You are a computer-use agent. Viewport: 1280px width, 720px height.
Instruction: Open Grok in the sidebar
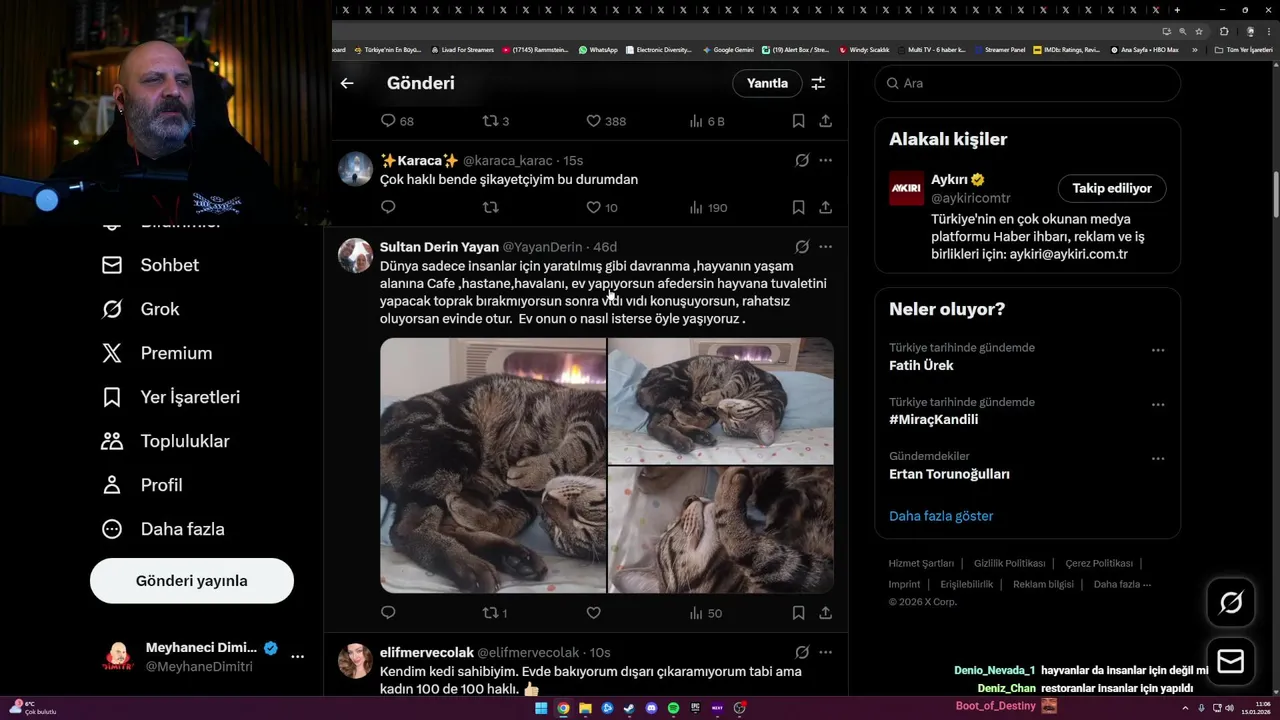click(141, 309)
